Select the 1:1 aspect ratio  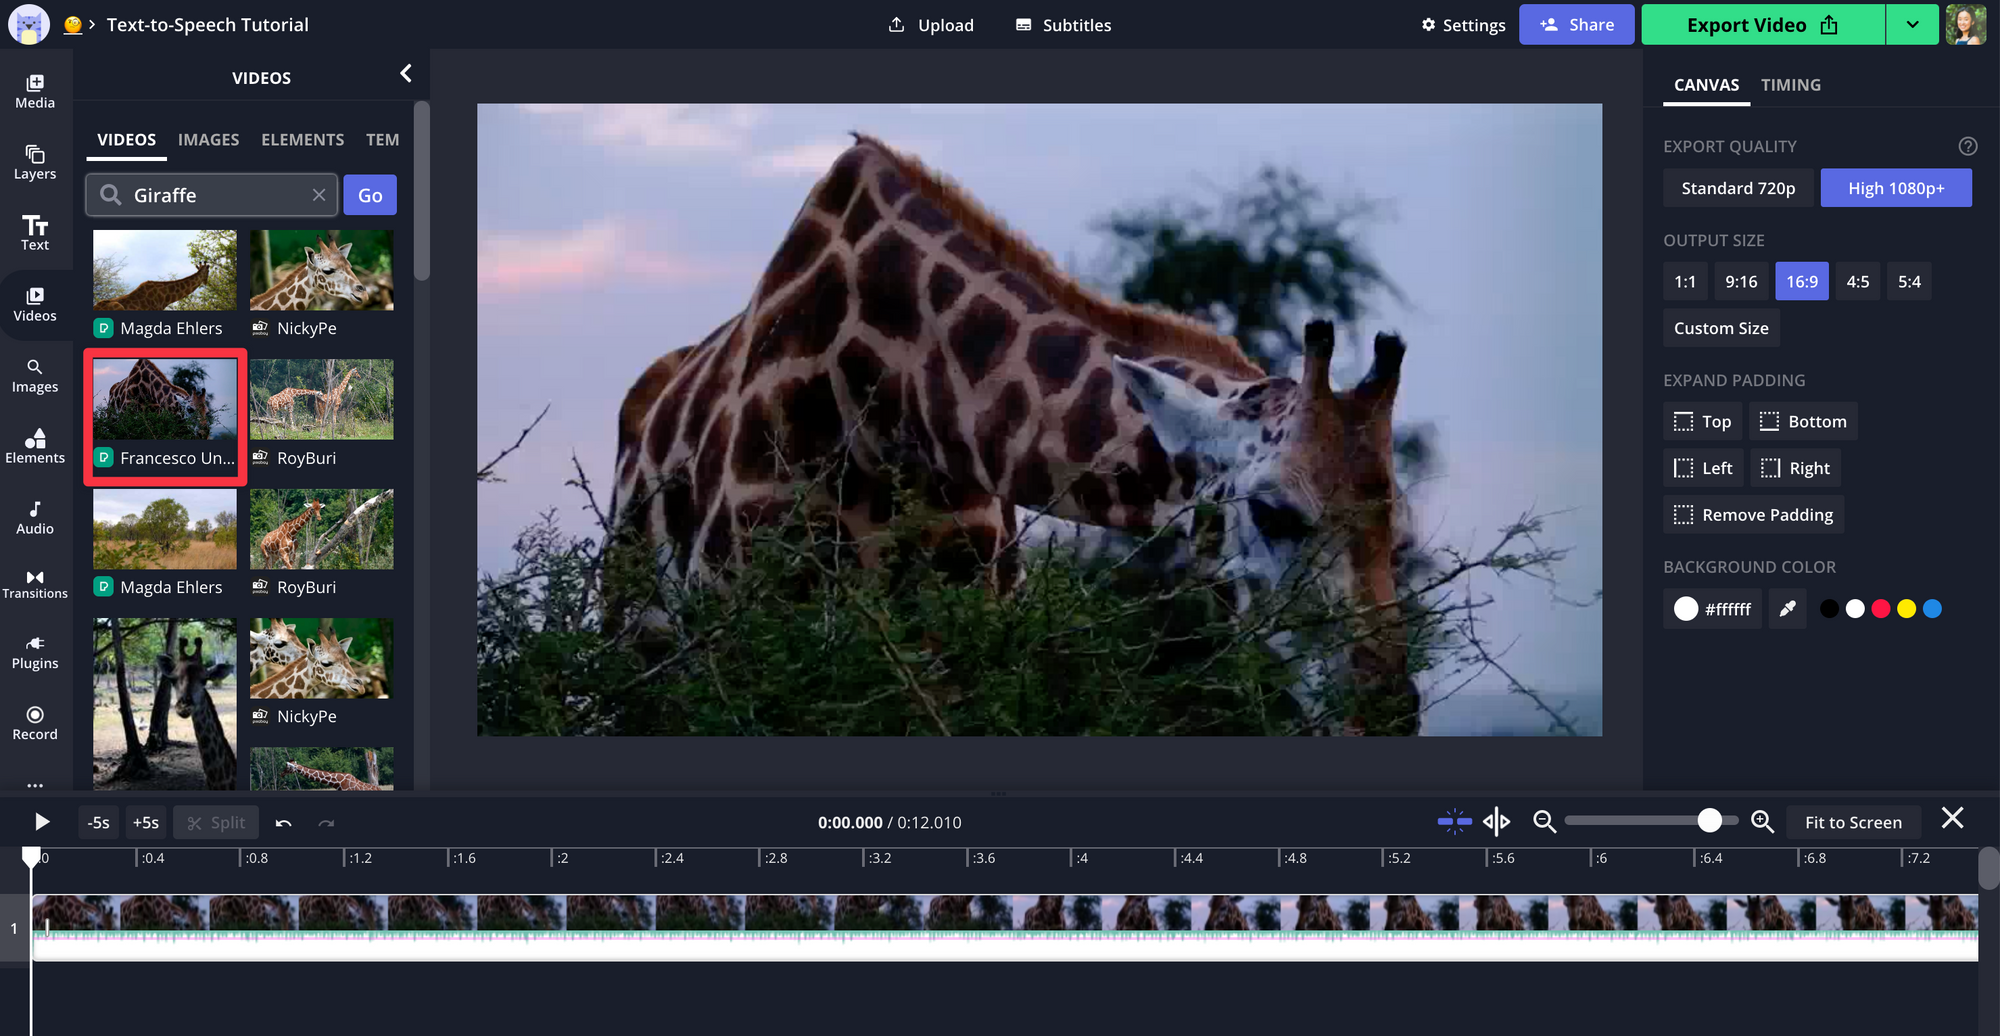(1685, 282)
